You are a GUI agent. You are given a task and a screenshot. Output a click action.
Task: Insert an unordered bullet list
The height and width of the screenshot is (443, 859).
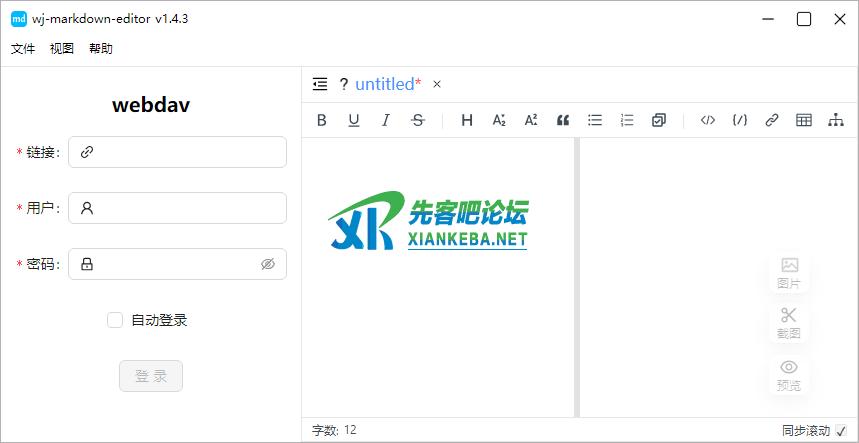(x=595, y=120)
